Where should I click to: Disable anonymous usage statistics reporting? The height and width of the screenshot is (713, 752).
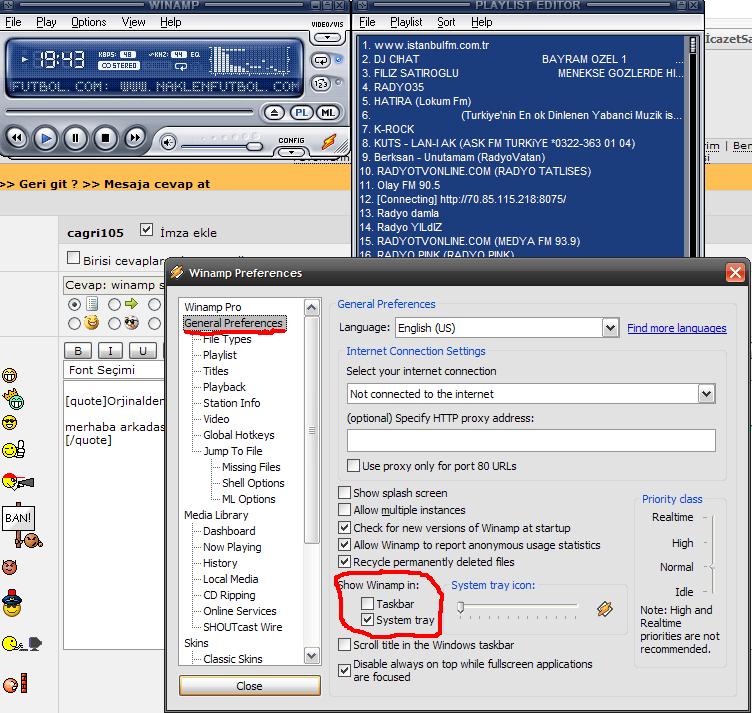point(344,545)
